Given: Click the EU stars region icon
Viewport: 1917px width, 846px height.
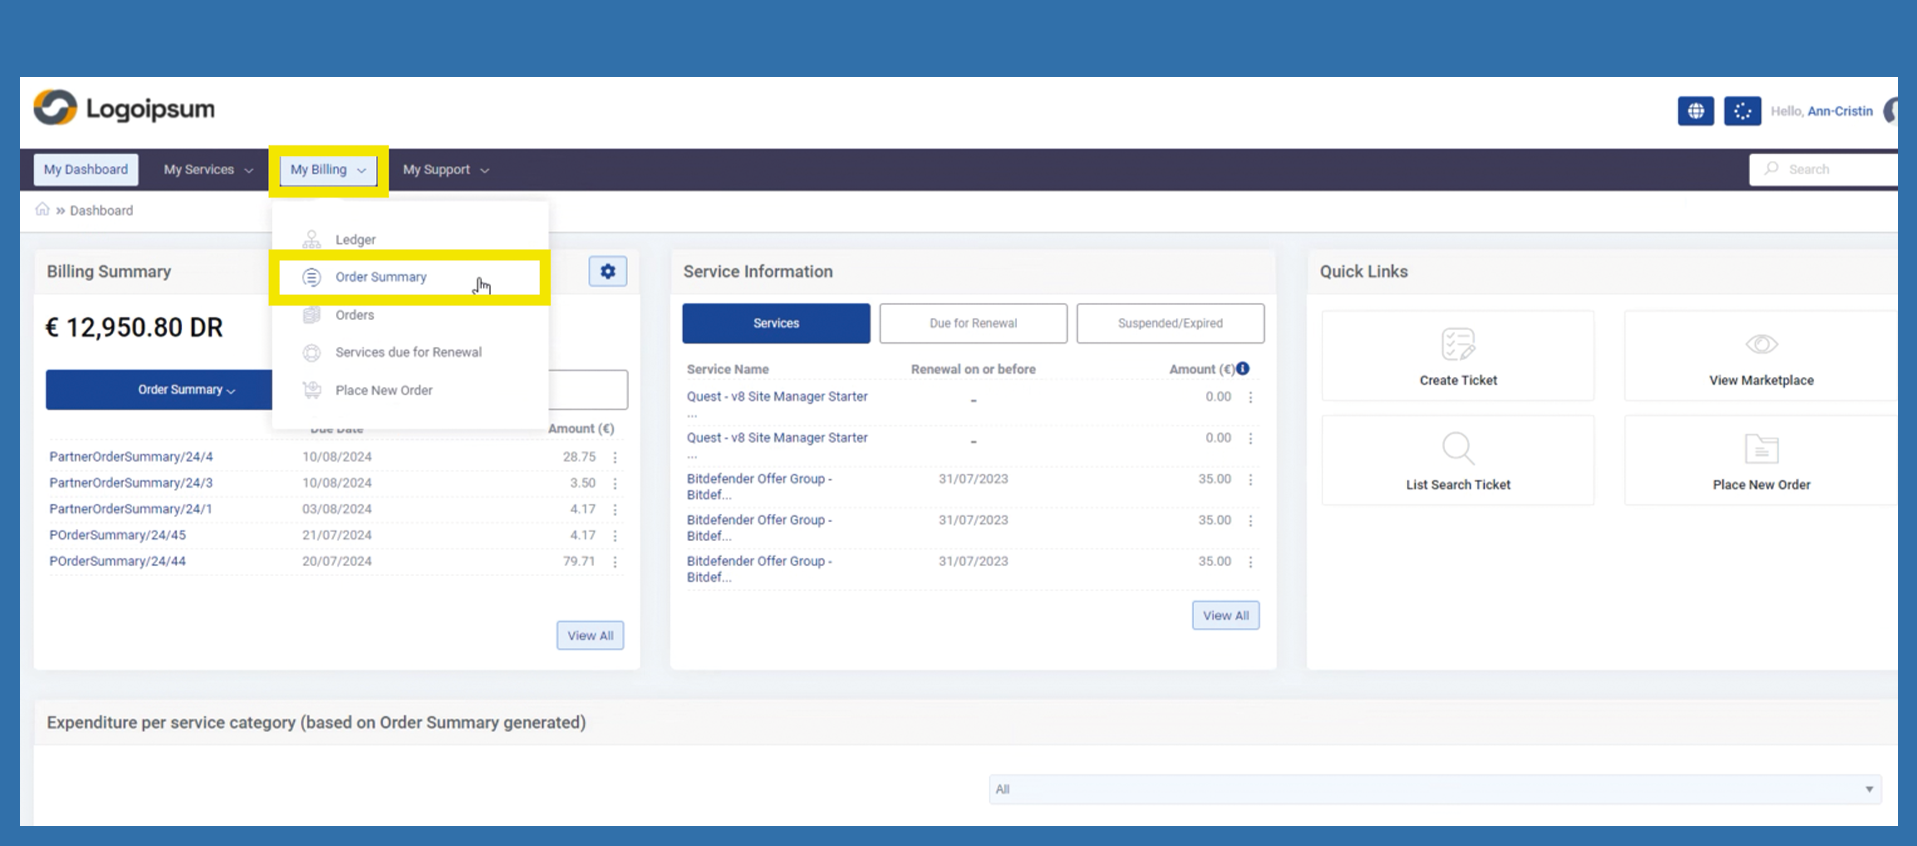Looking at the screenshot, I should (x=1742, y=111).
